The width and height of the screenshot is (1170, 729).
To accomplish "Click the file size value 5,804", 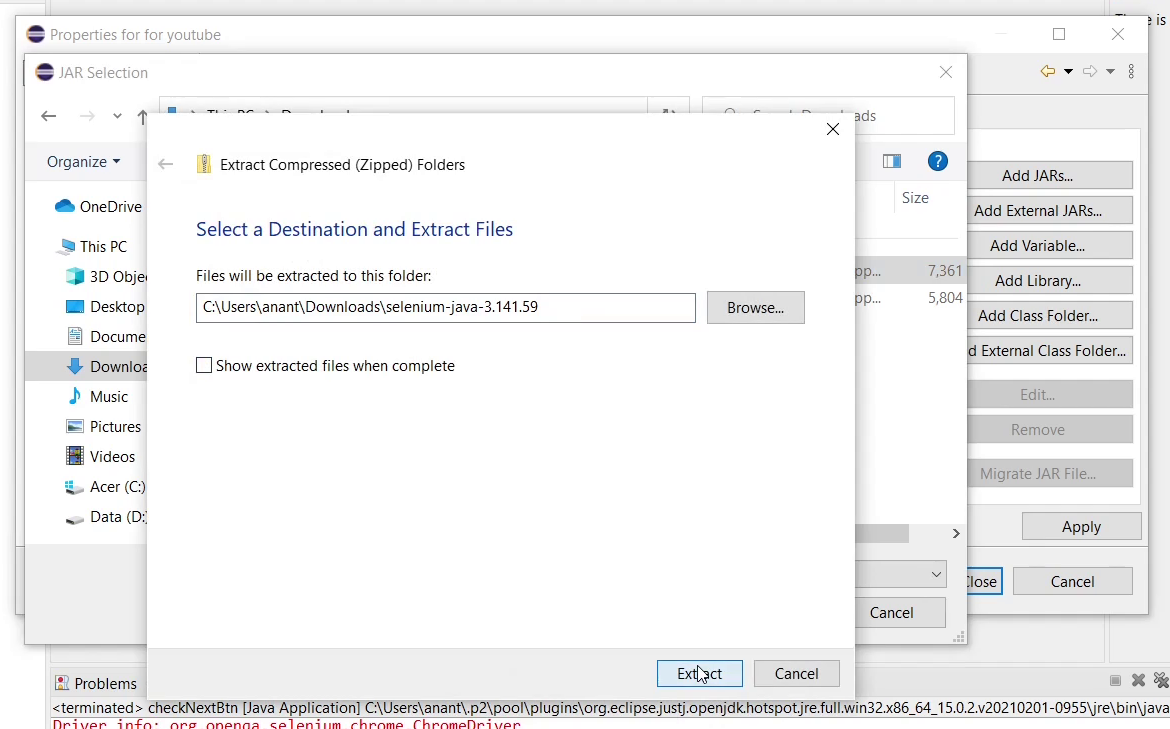I will coord(945,298).
